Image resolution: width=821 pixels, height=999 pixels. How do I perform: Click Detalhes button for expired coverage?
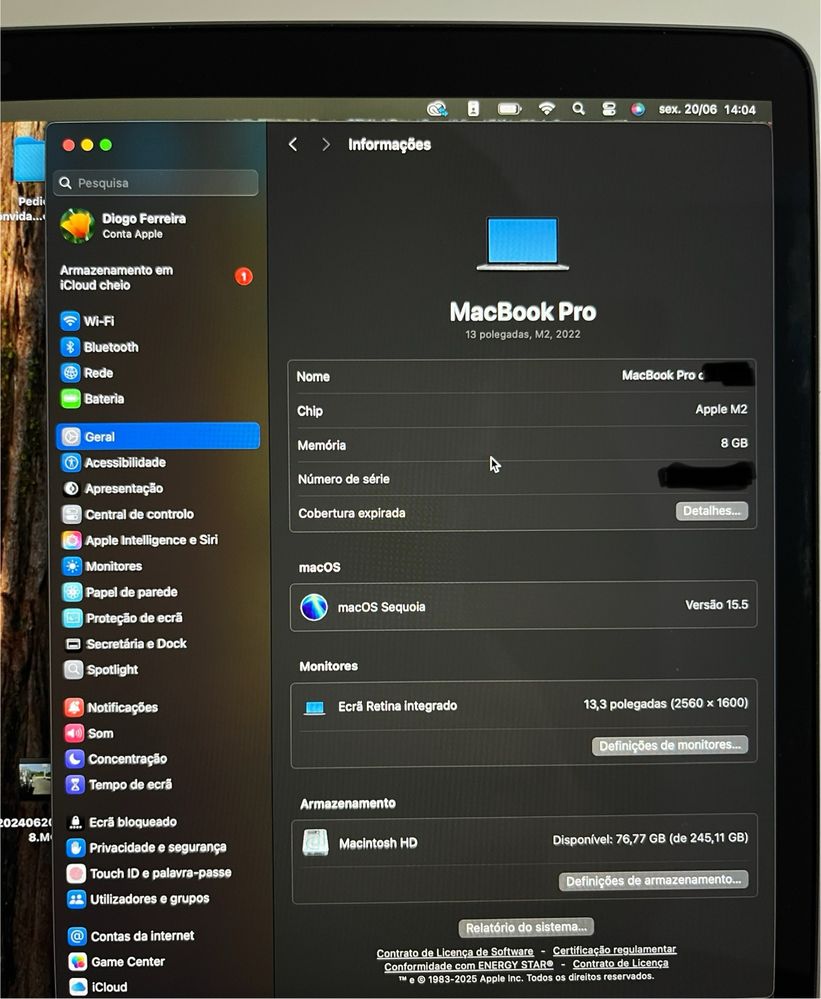pyautogui.click(x=711, y=510)
